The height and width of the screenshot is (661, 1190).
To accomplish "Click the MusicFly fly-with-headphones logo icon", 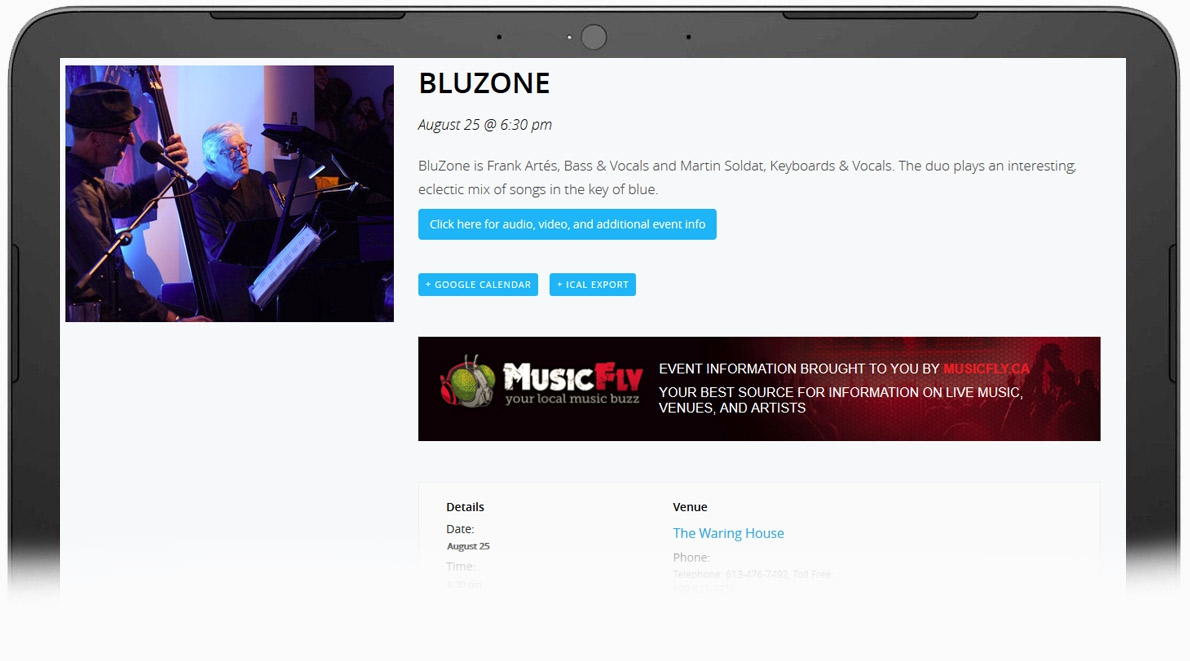I will [x=468, y=382].
